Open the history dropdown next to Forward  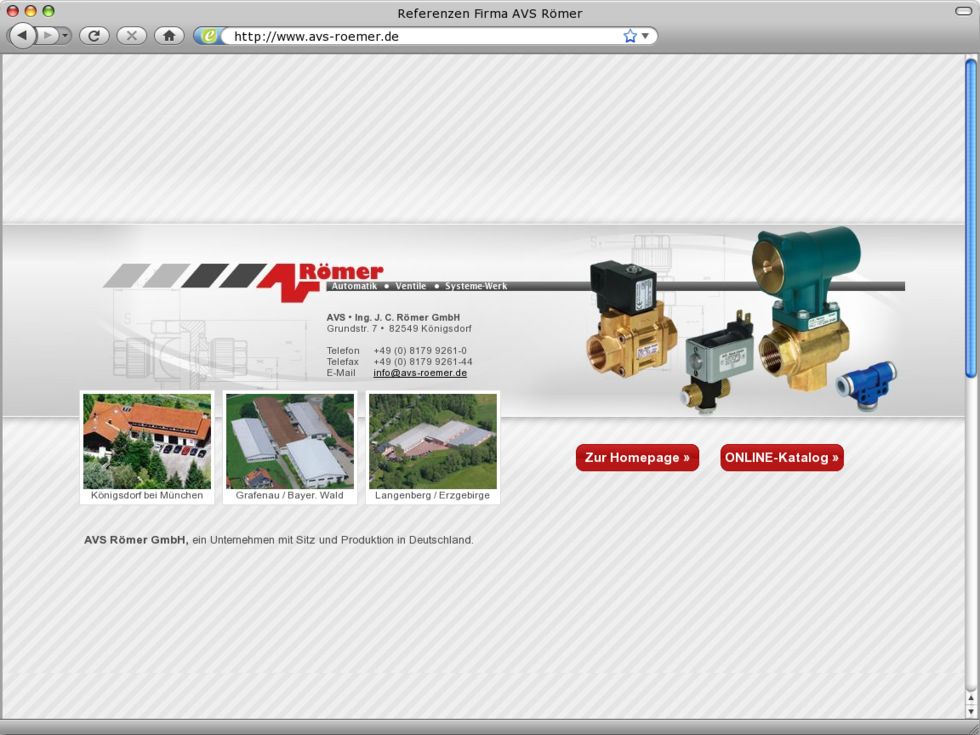(65, 36)
